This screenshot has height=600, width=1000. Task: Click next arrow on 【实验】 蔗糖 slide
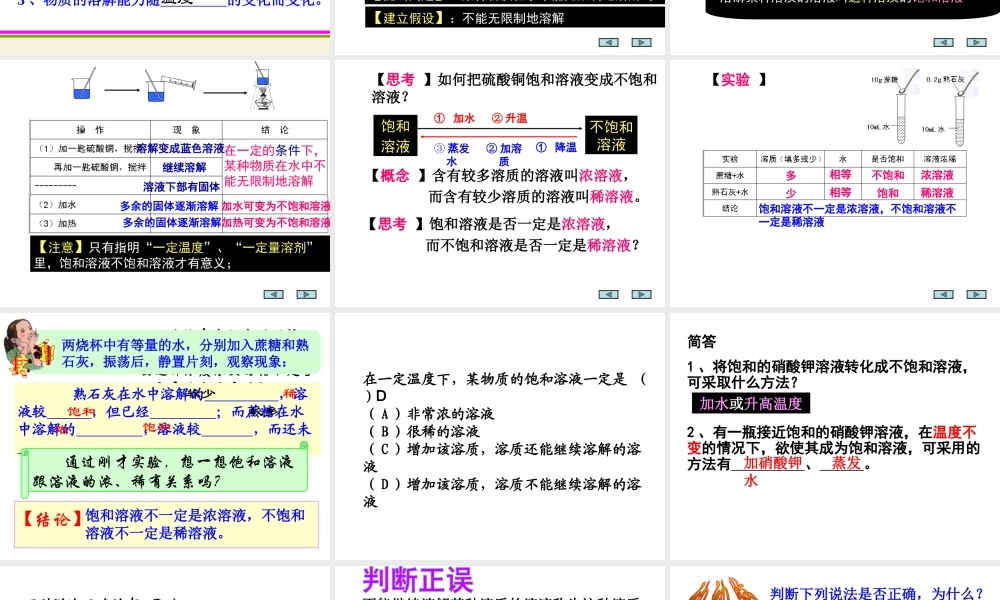(x=976, y=294)
